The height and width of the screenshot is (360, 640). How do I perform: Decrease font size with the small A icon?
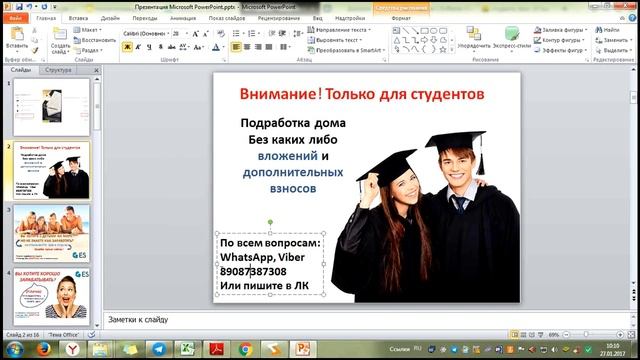206,33
